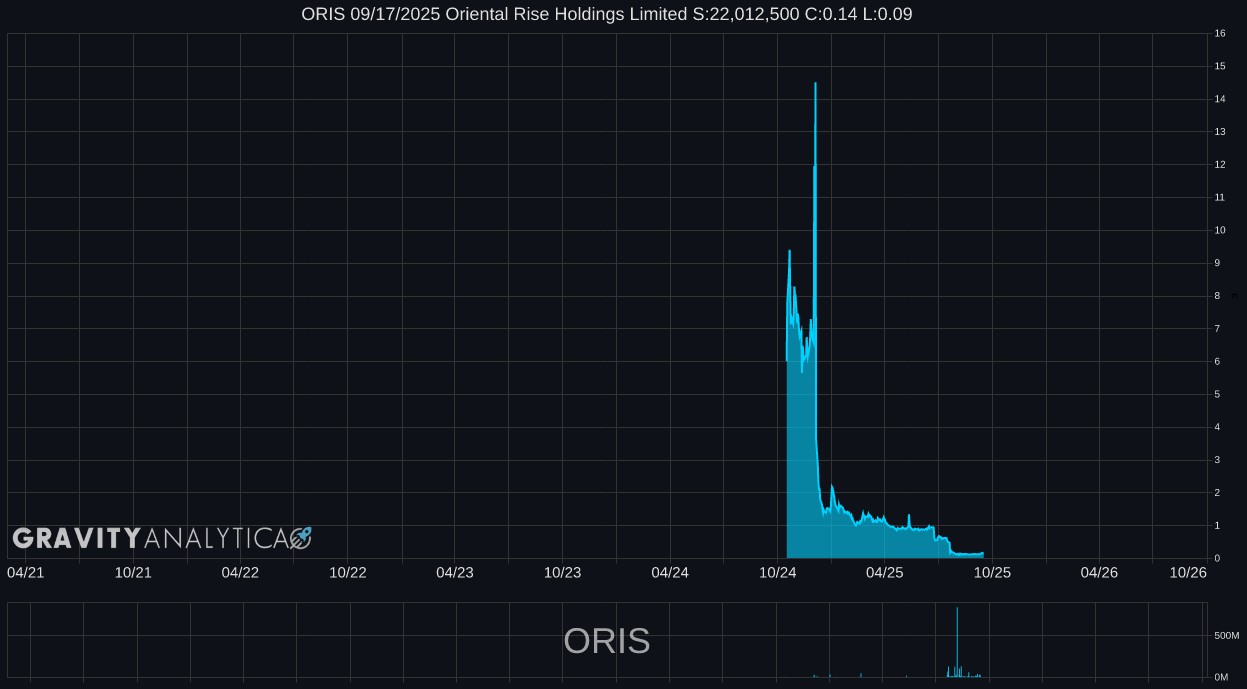Click price axis value 2

click(x=1217, y=493)
